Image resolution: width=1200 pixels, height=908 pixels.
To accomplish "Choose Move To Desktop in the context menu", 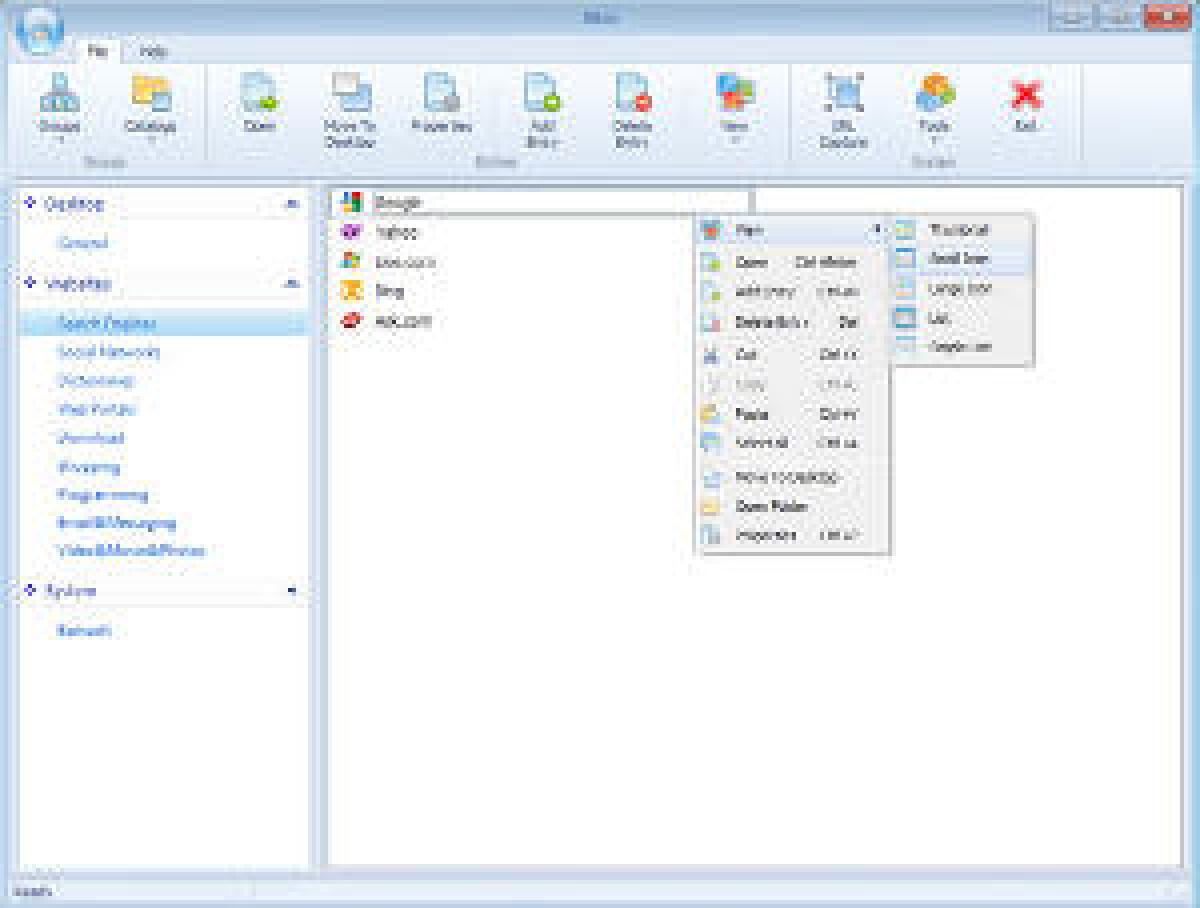I will click(x=792, y=478).
